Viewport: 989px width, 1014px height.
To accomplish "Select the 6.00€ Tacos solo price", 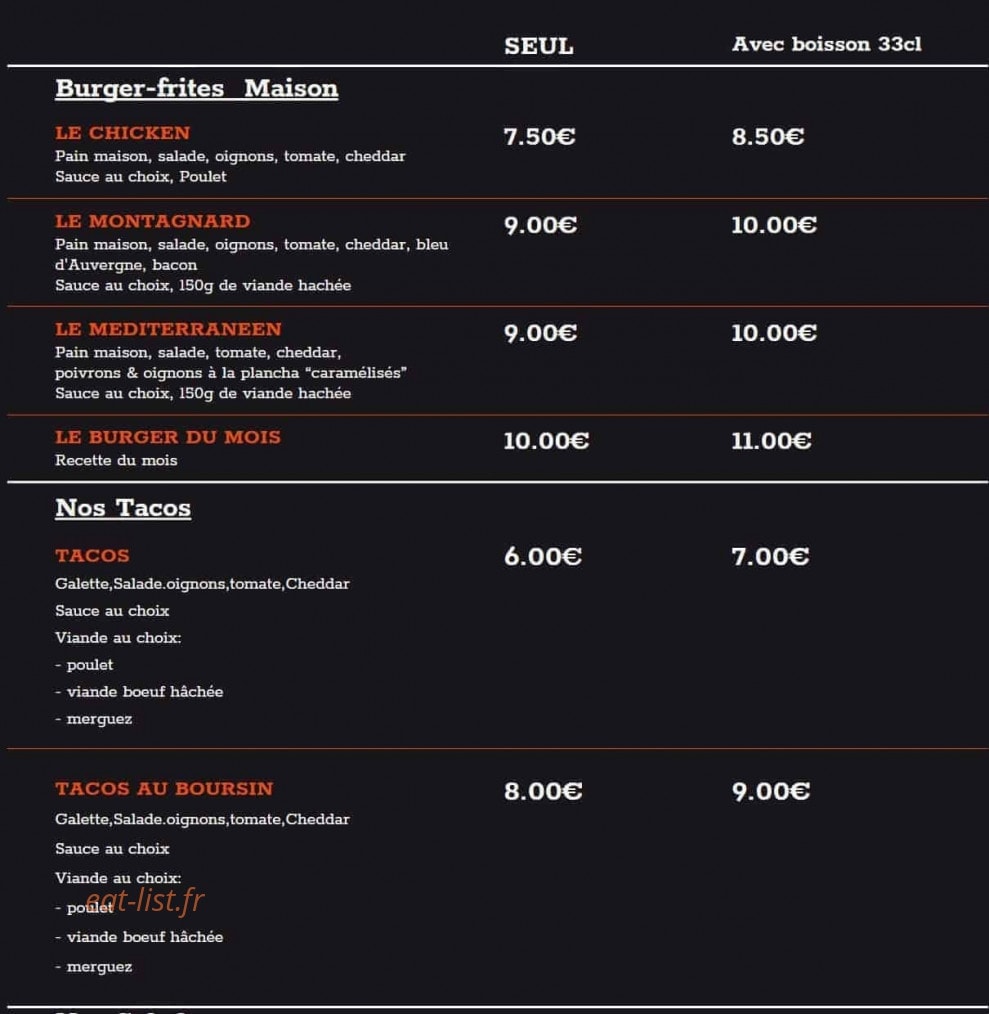I will pyautogui.click(x=543, y=557).
